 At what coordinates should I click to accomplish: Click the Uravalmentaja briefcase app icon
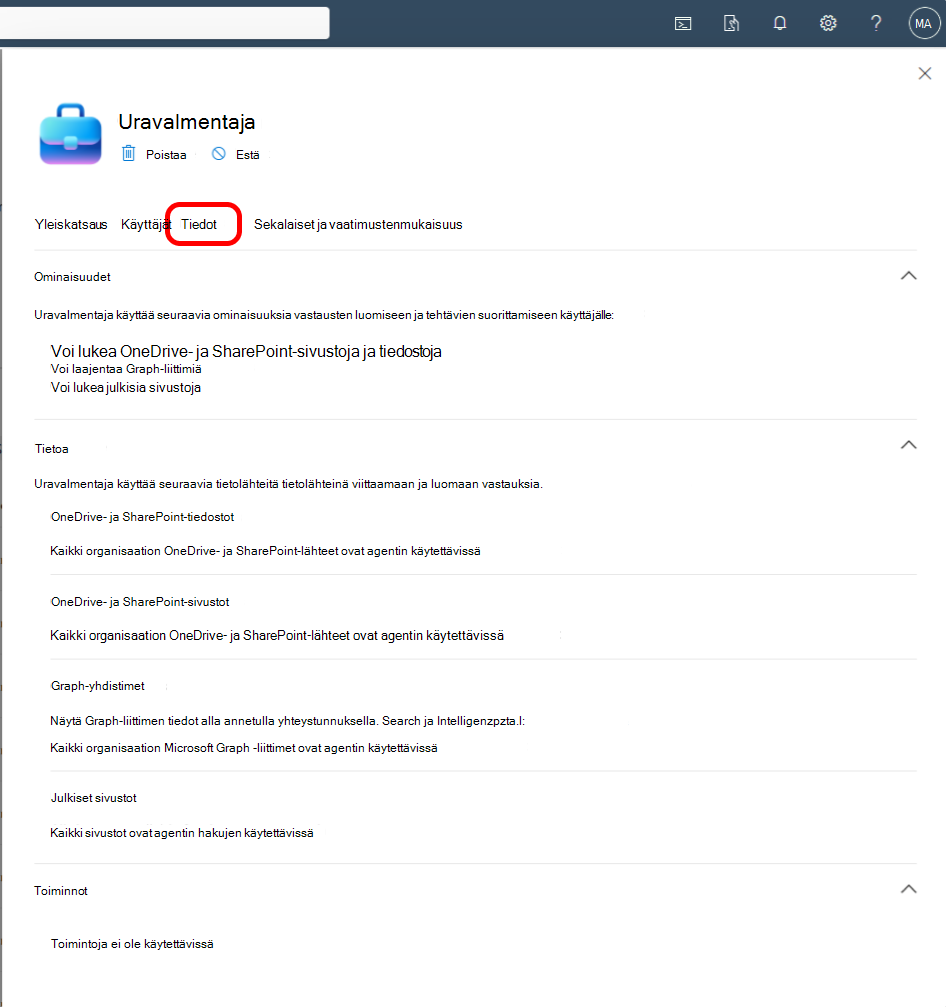click(x=71, y=134)
